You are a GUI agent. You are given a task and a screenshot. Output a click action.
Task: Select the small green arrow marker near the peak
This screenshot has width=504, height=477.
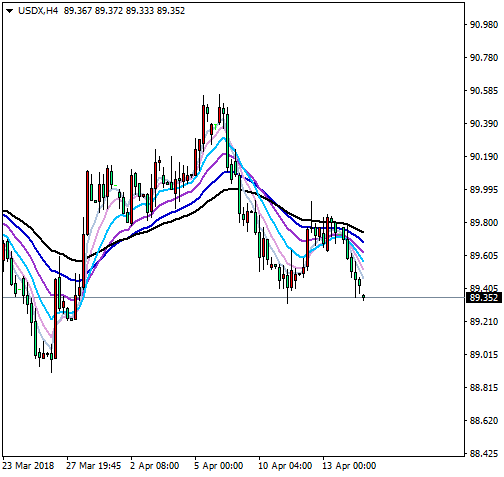coord(216,126)
